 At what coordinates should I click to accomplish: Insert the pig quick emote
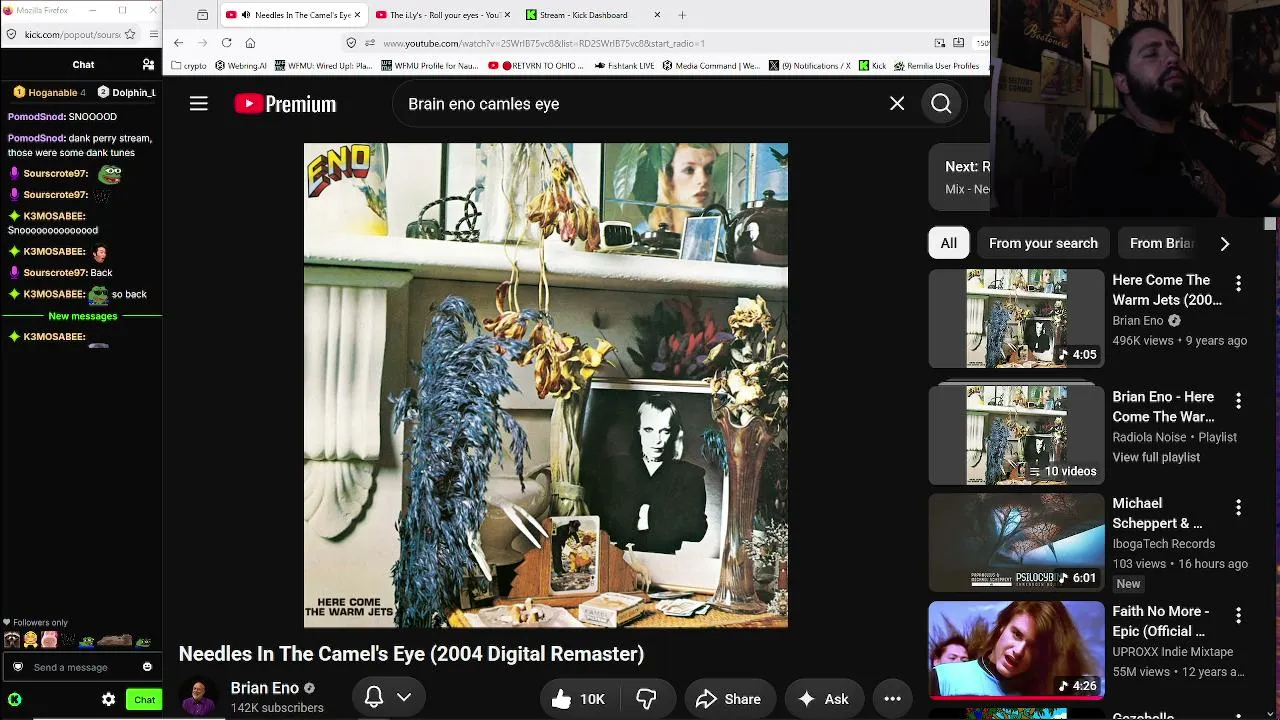coord(48,640)
